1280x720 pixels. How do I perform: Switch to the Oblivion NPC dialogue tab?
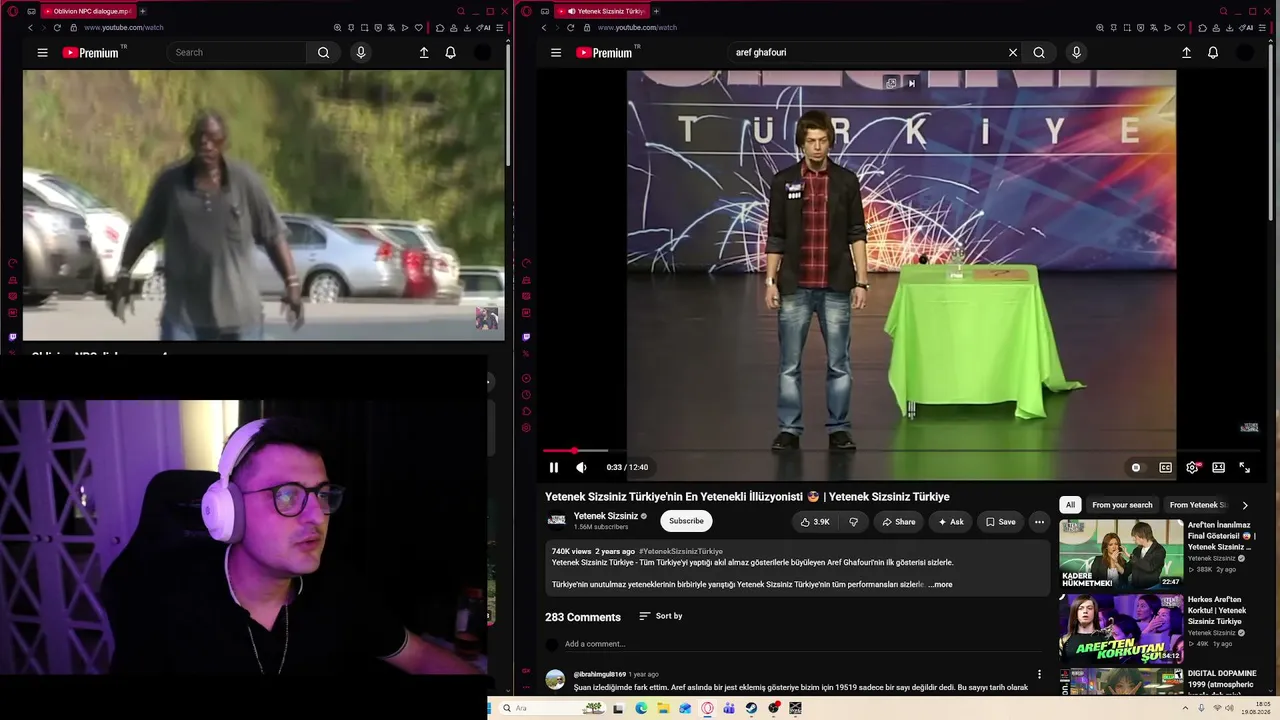point(87,11)
